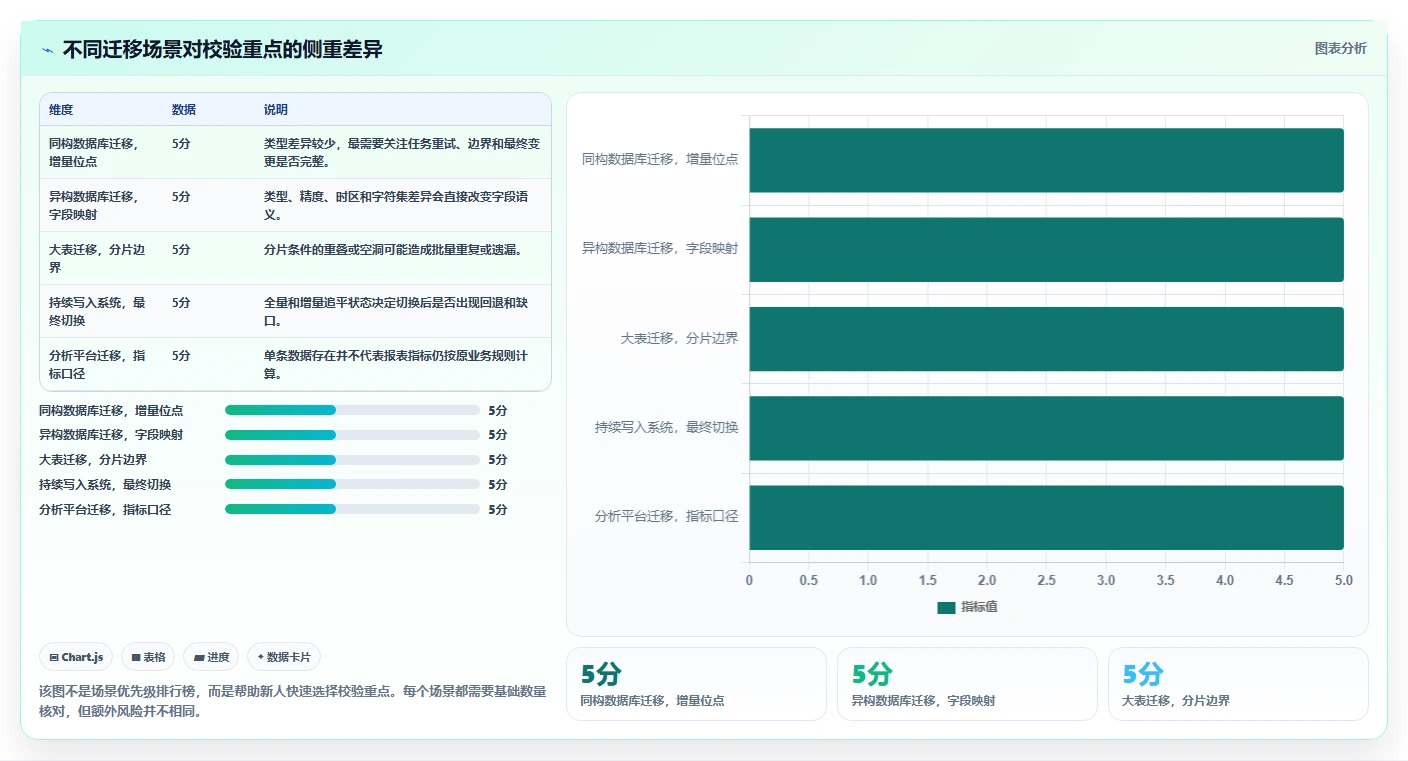Click the 5分 card for 同构数据库迁移，增量位点

point(696,684)
